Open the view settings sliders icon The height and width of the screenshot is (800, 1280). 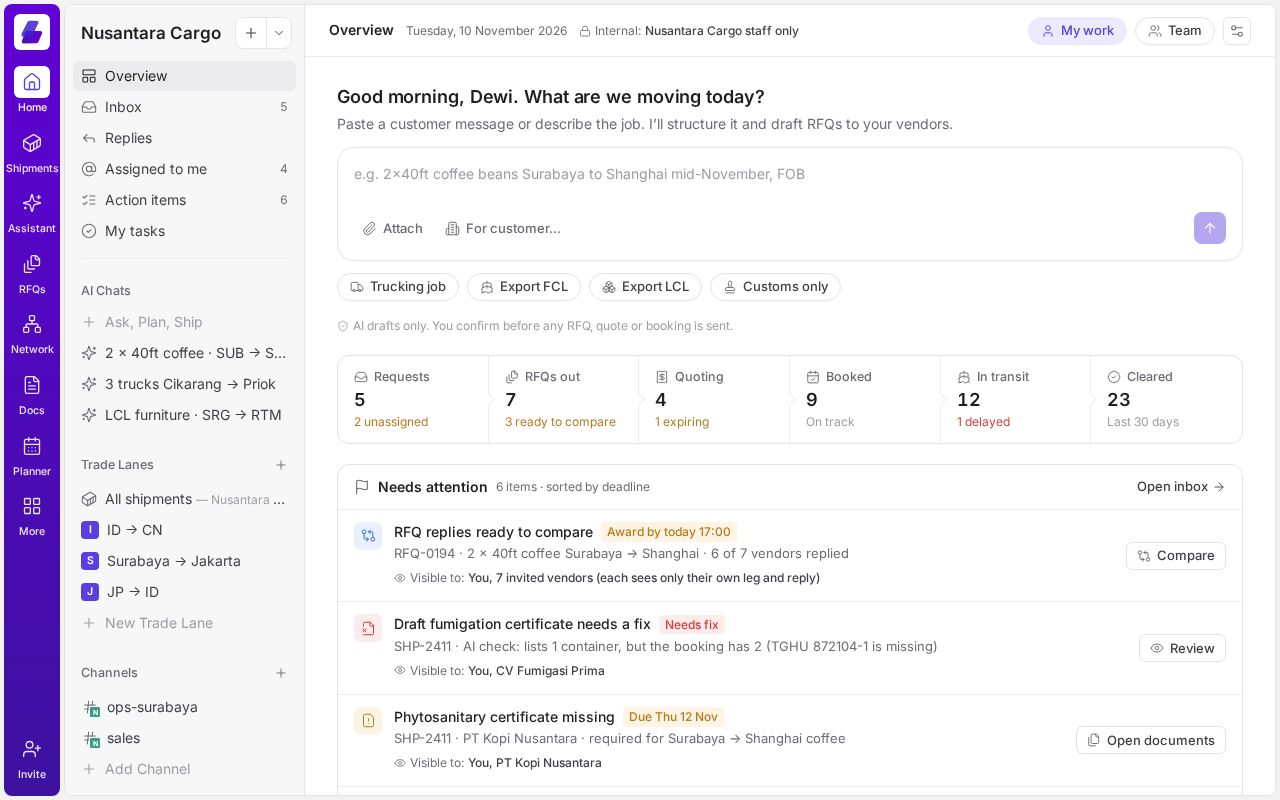click(x=1237, y=31)
